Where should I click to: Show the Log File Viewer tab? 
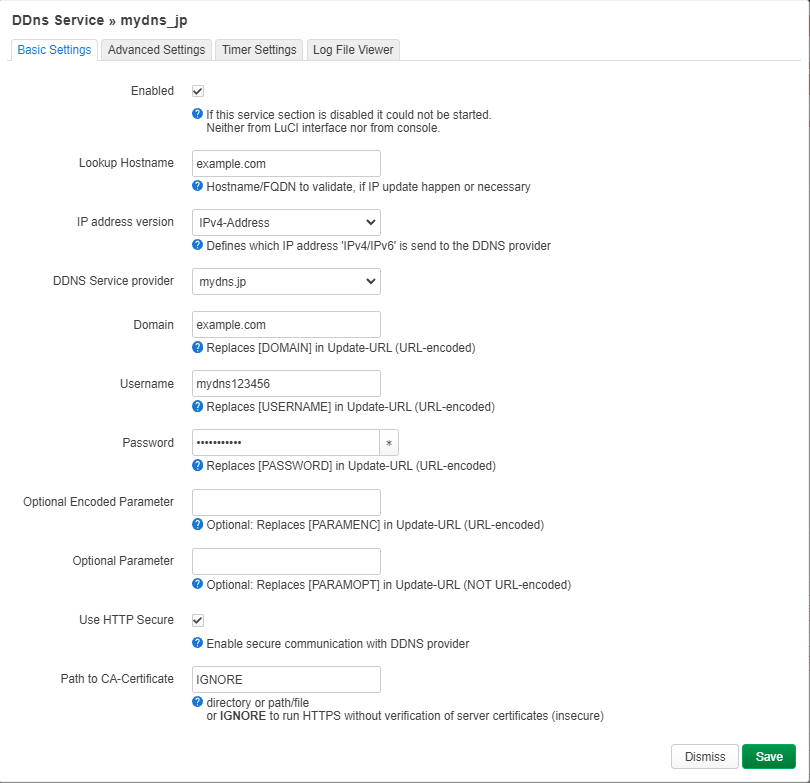pos(353,50)
